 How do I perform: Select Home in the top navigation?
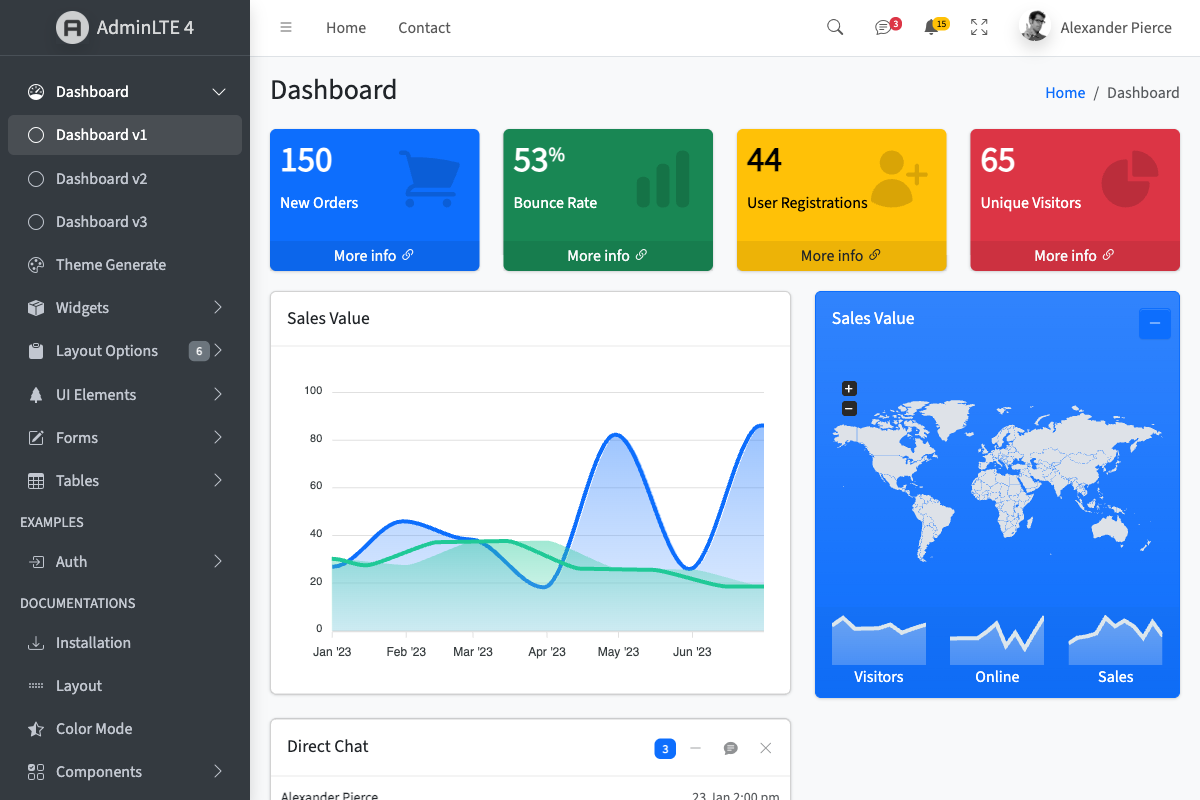tap(346, 27)
